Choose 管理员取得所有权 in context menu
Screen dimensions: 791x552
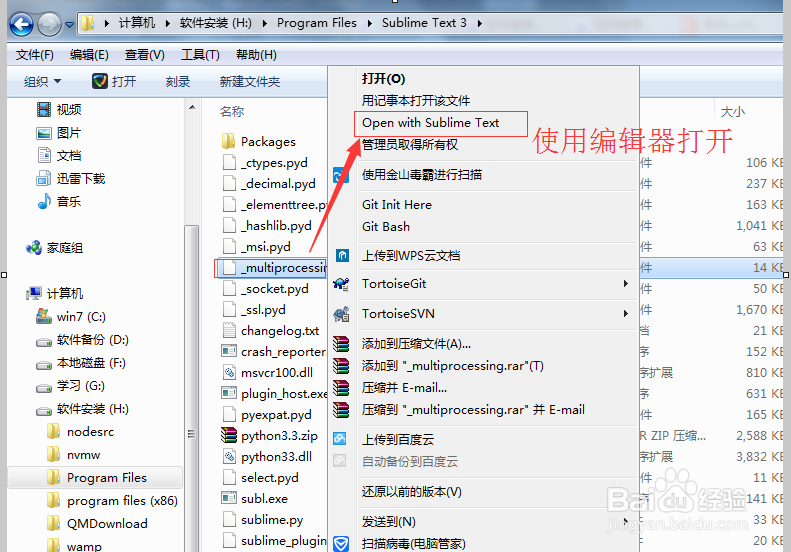coord(410,145)
